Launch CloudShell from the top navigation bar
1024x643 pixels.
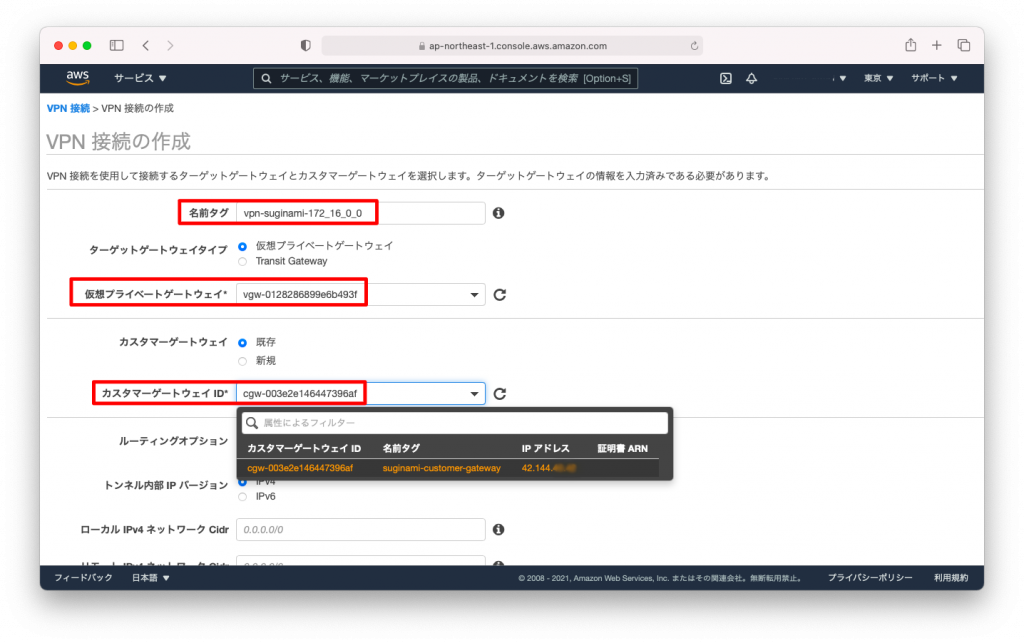[724, 78]
